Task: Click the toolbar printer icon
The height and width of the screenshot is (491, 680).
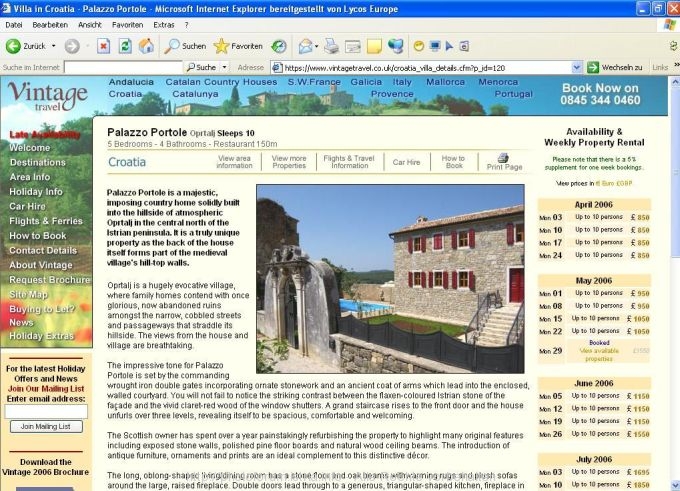Action: coord(331,46)
